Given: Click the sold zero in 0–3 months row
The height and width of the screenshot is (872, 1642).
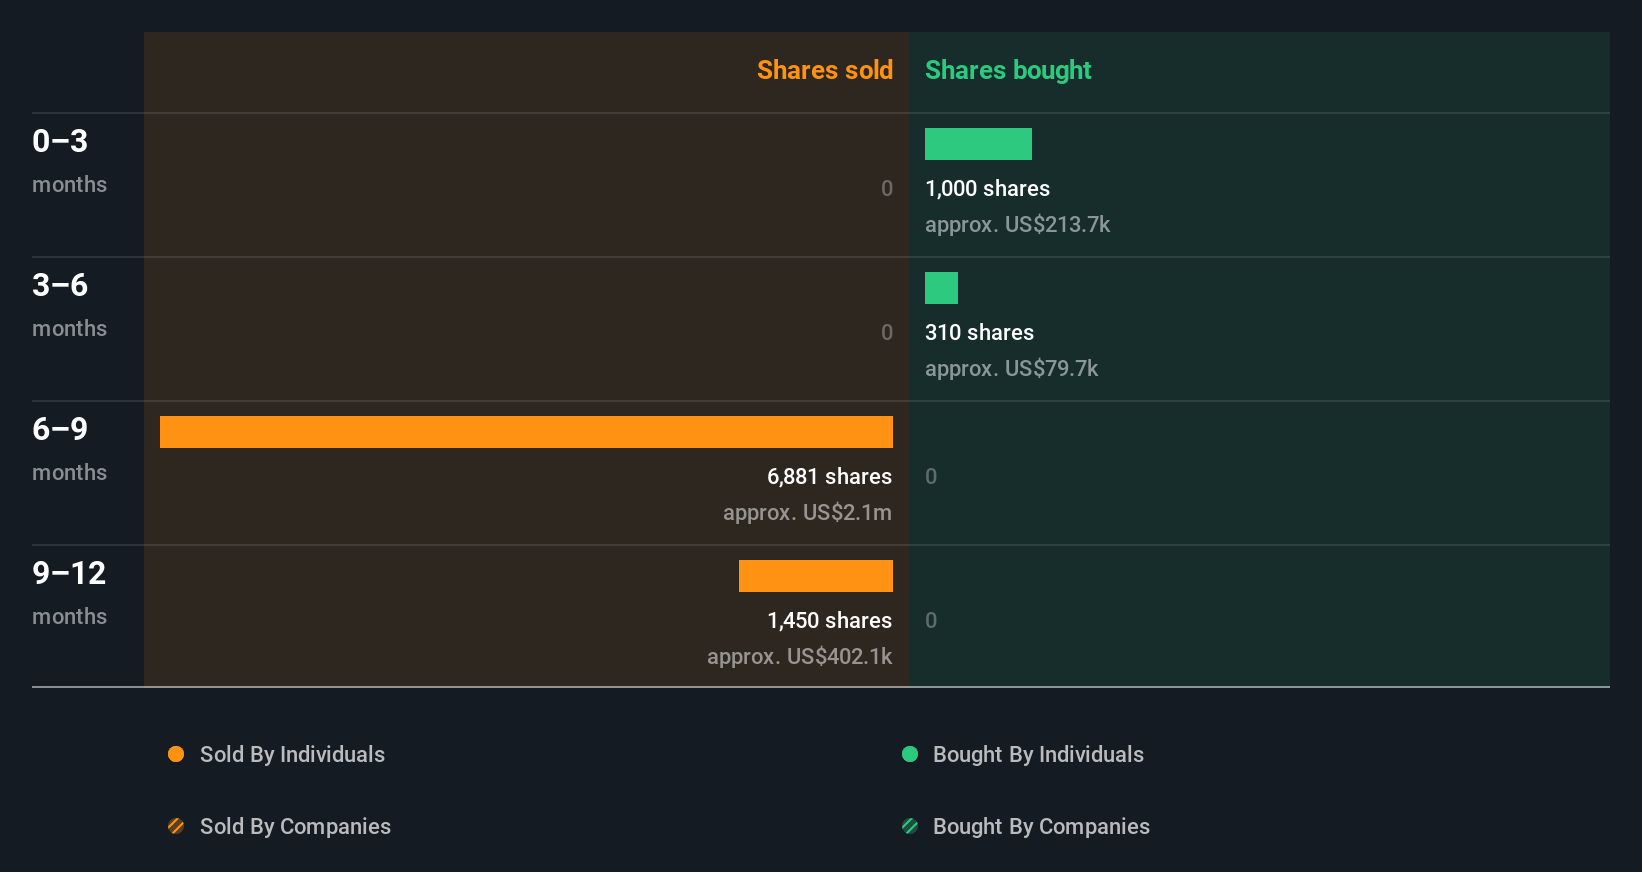Looking at the screenshot, I should (887, 188).
